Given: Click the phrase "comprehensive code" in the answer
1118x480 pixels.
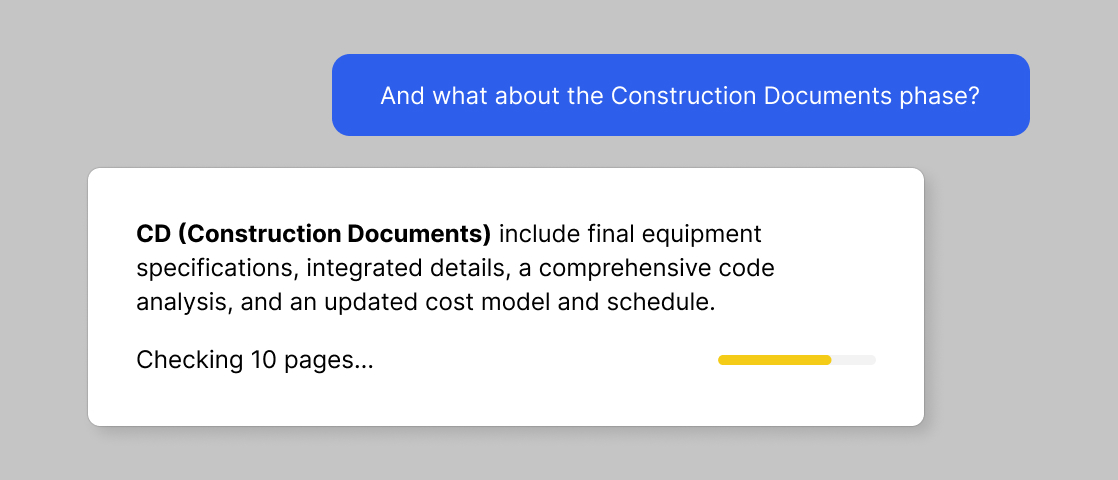Looking at the screenshot, I should click(x=657, y=268).
